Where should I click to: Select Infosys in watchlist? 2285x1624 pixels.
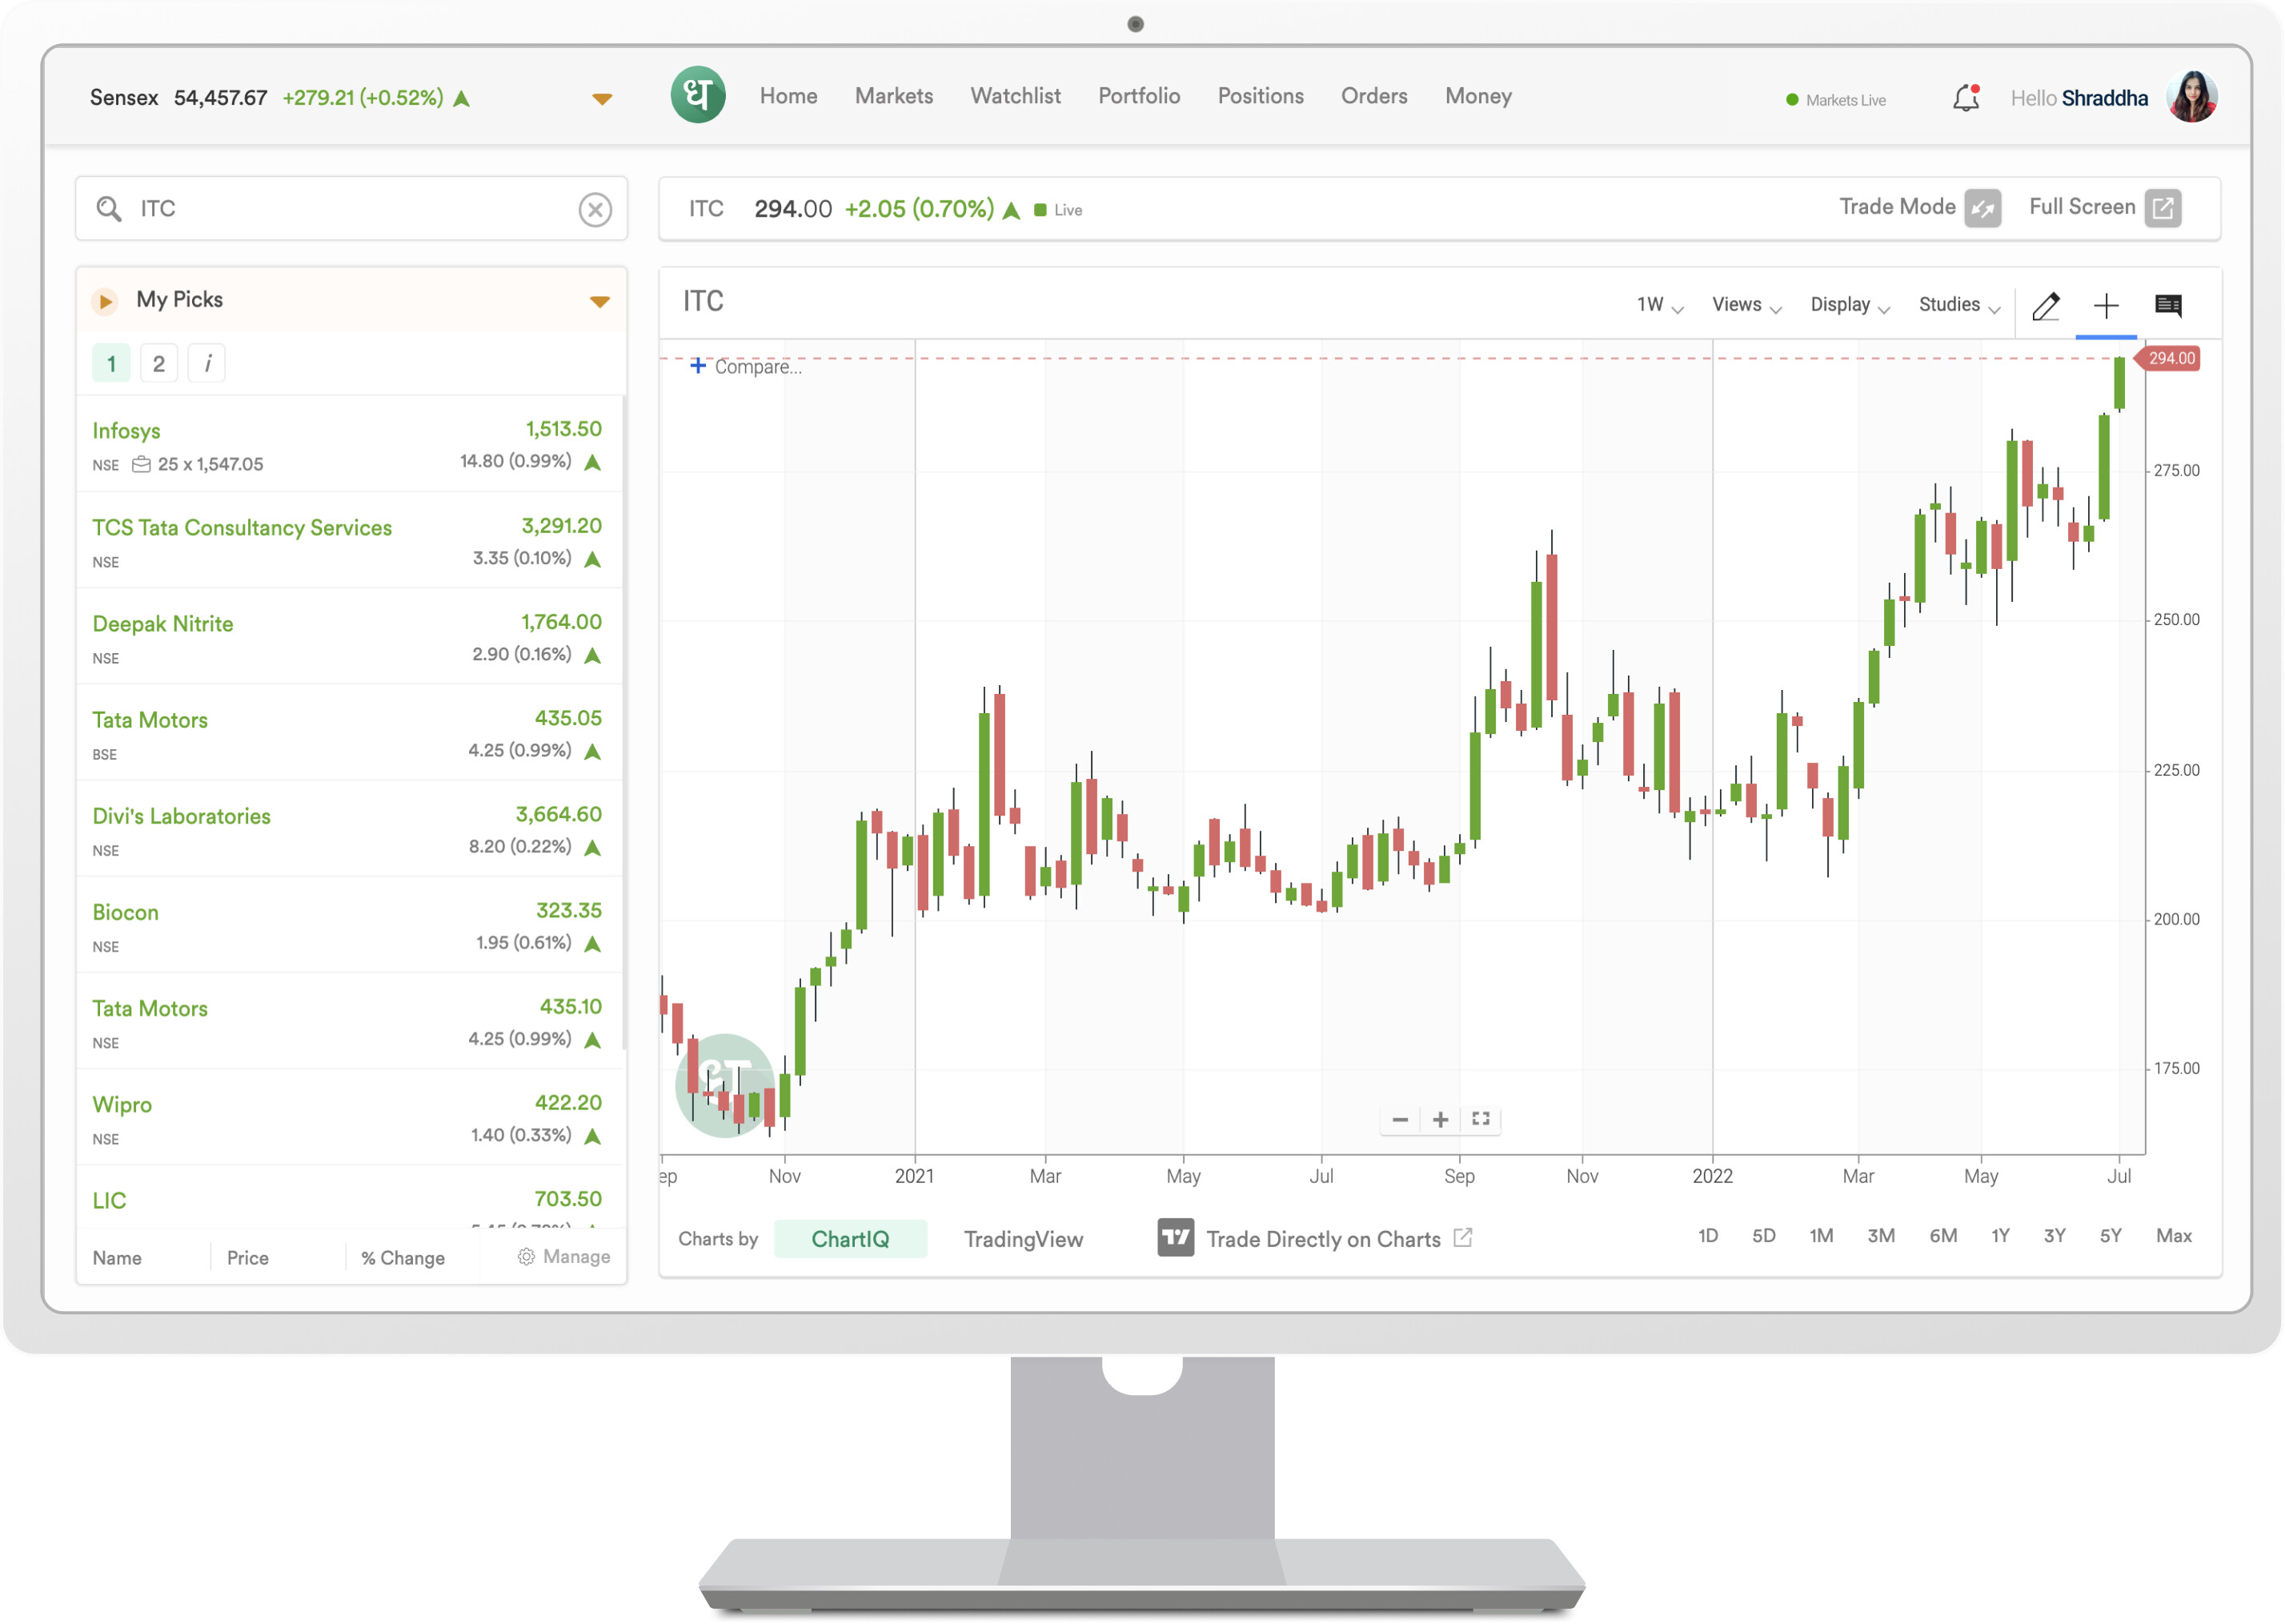click(349, 444)
